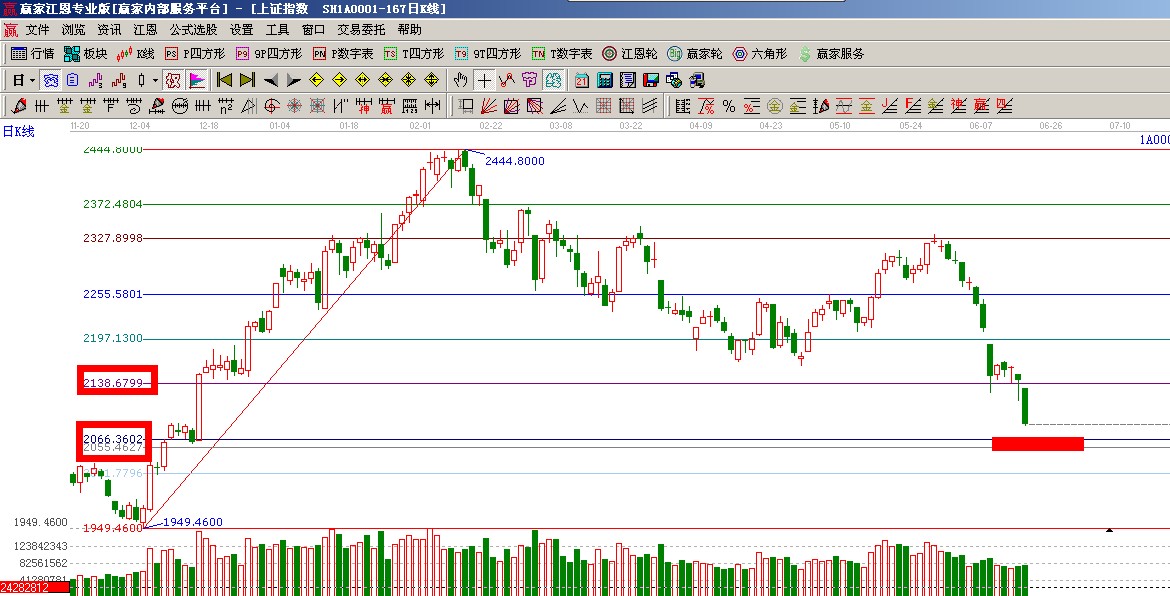Select the percent (%) line tool
This screenshot has width=1170, height=596.
[x=728, y=106]
